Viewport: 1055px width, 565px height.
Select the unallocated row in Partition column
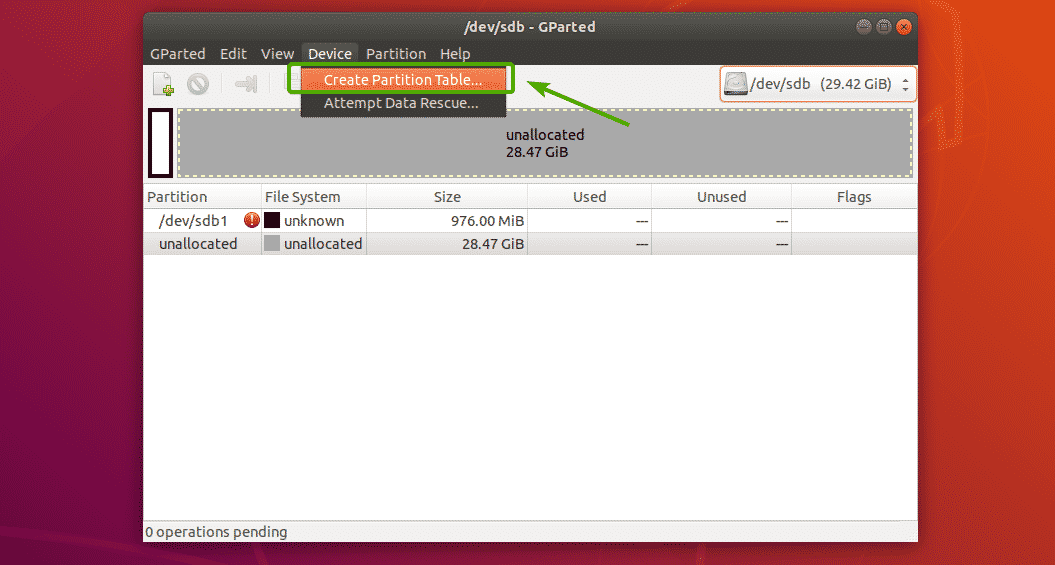tap(198, 243)
